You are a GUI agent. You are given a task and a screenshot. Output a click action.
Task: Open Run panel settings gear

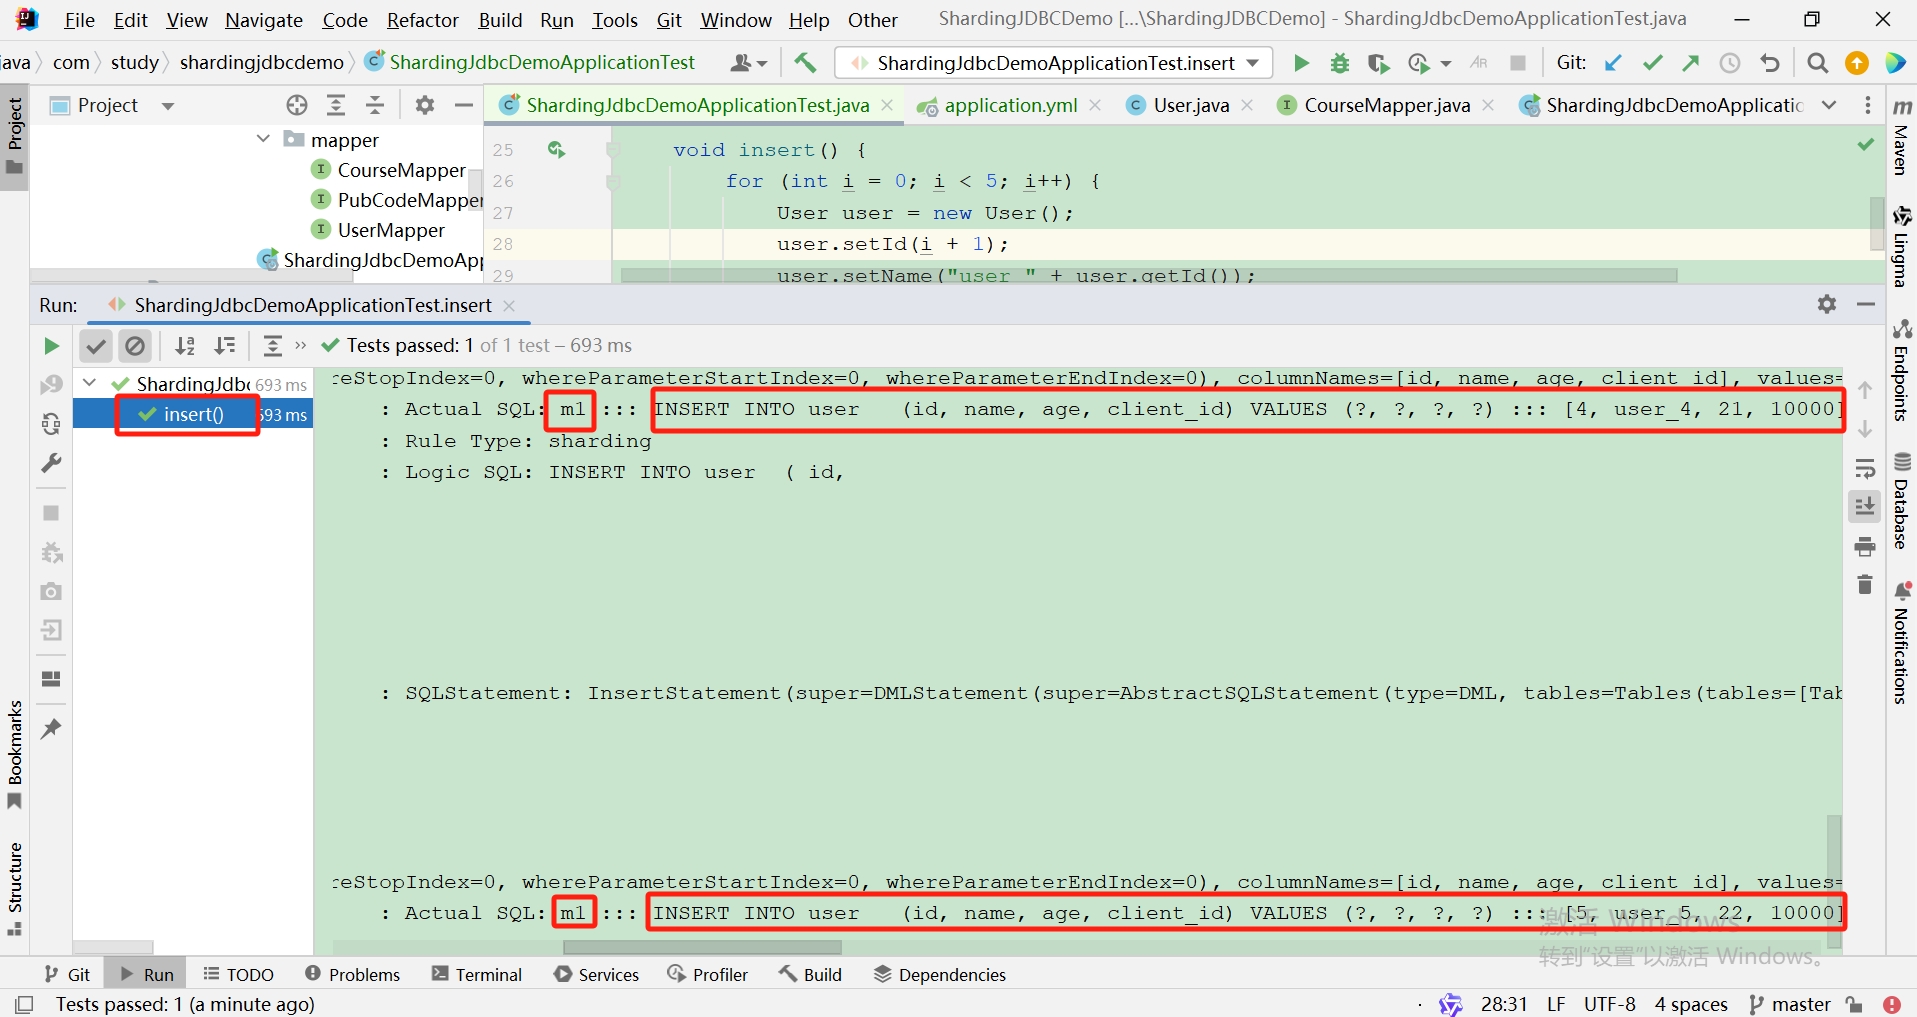(x=1827, y=304)
